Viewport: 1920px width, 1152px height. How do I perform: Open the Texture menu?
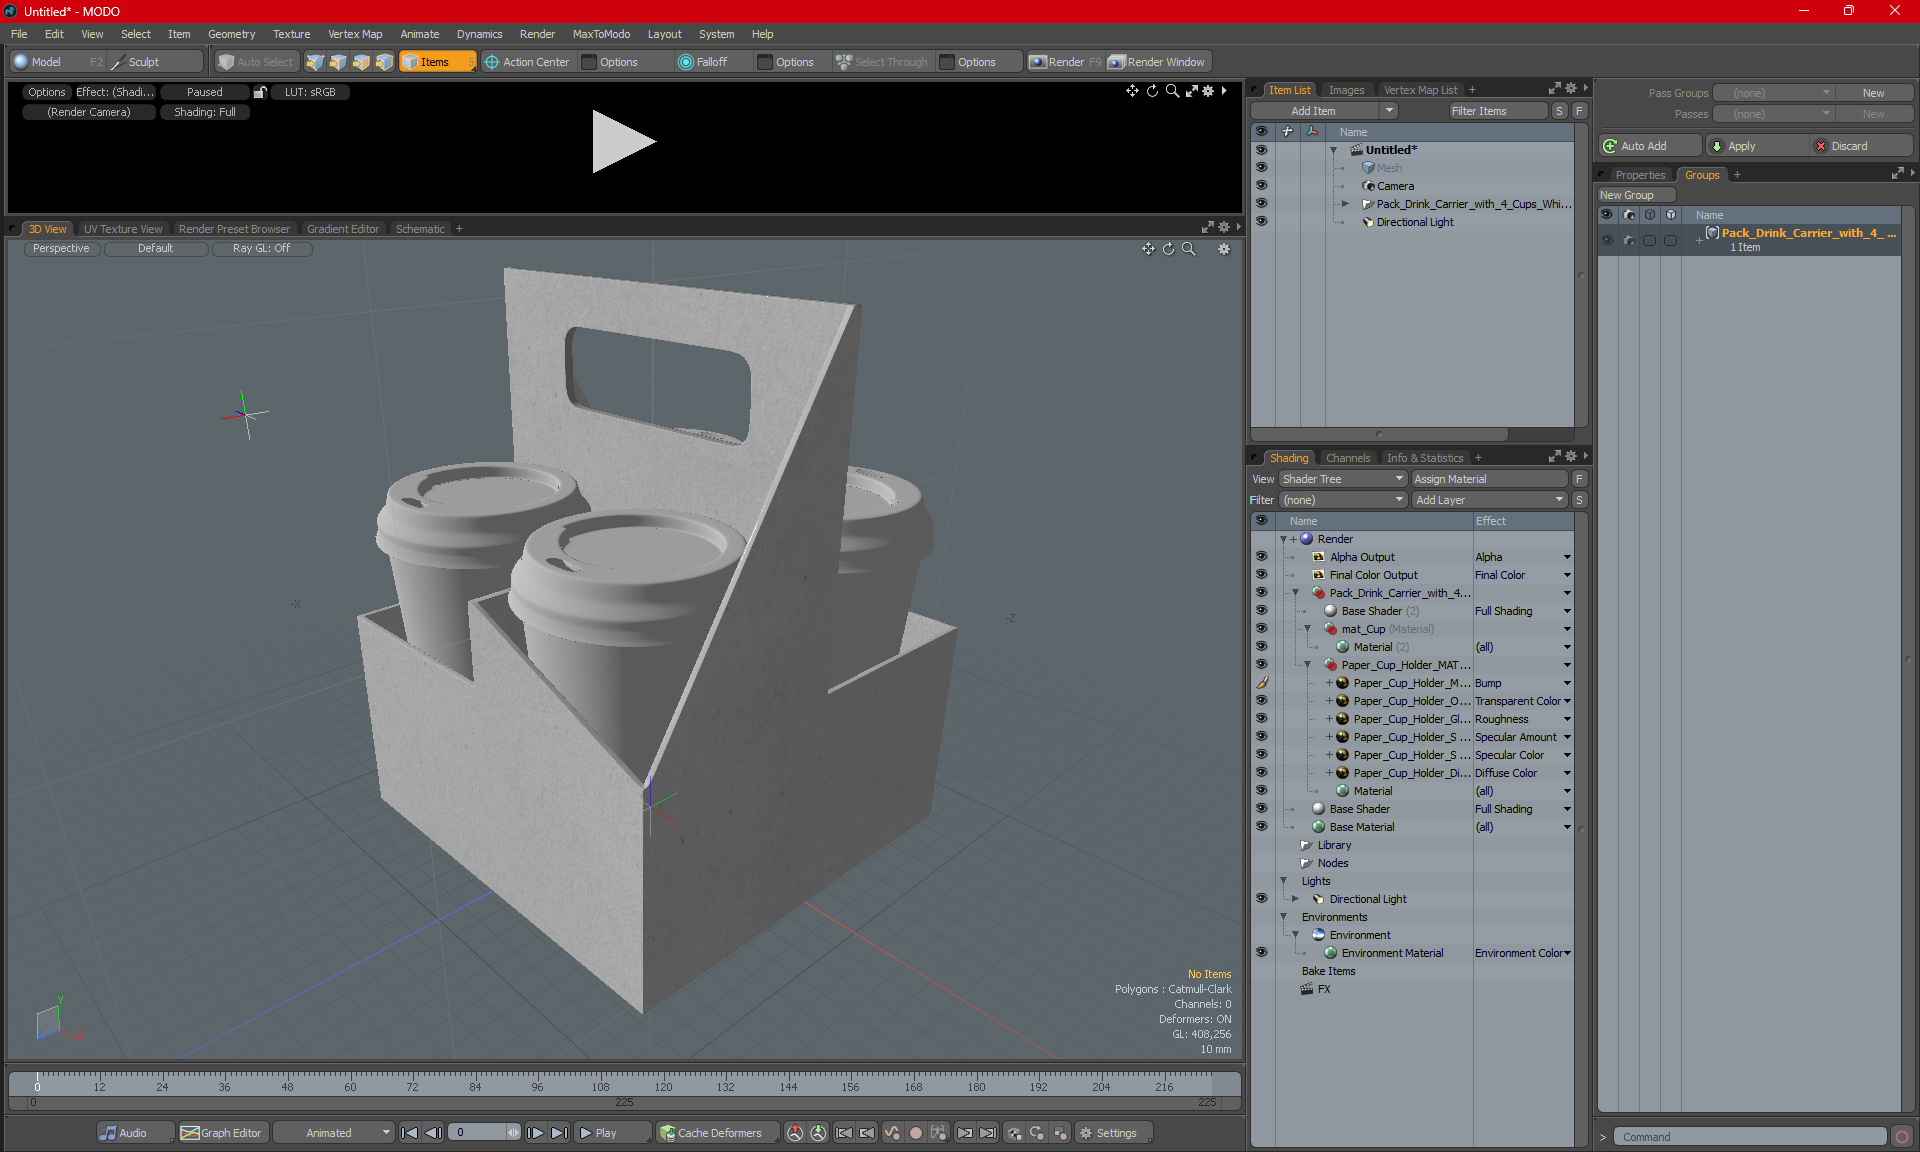(x=291, y=34)
